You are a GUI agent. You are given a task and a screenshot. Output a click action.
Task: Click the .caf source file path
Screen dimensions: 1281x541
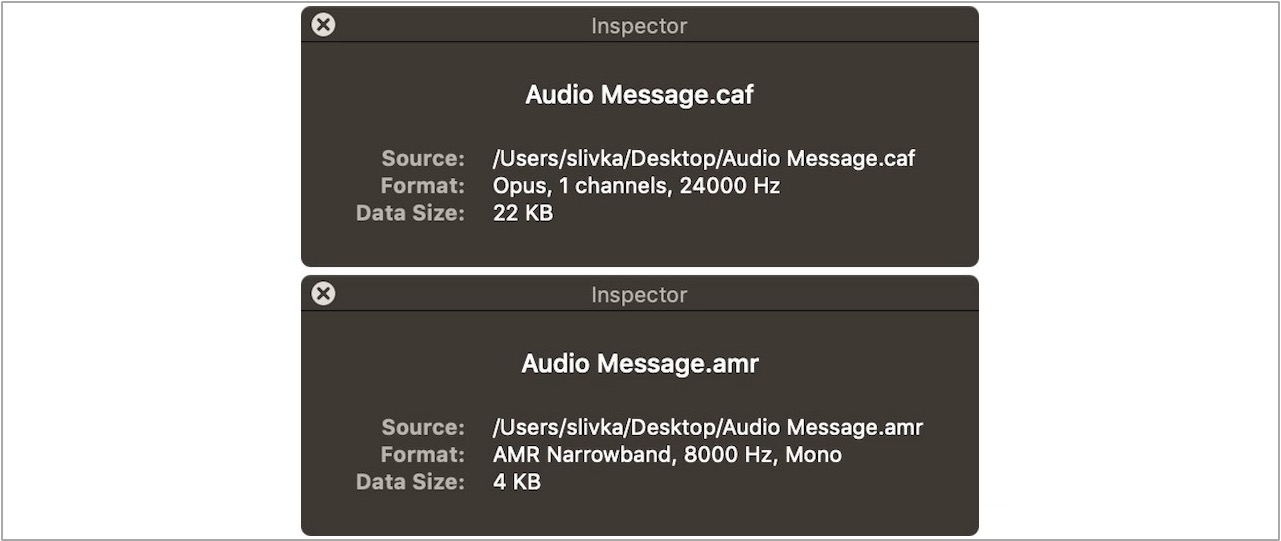click(704, 158)
